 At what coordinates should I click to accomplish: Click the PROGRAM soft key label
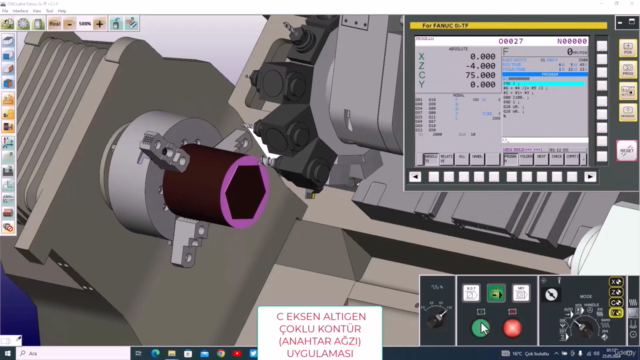(x=510, y=159)
